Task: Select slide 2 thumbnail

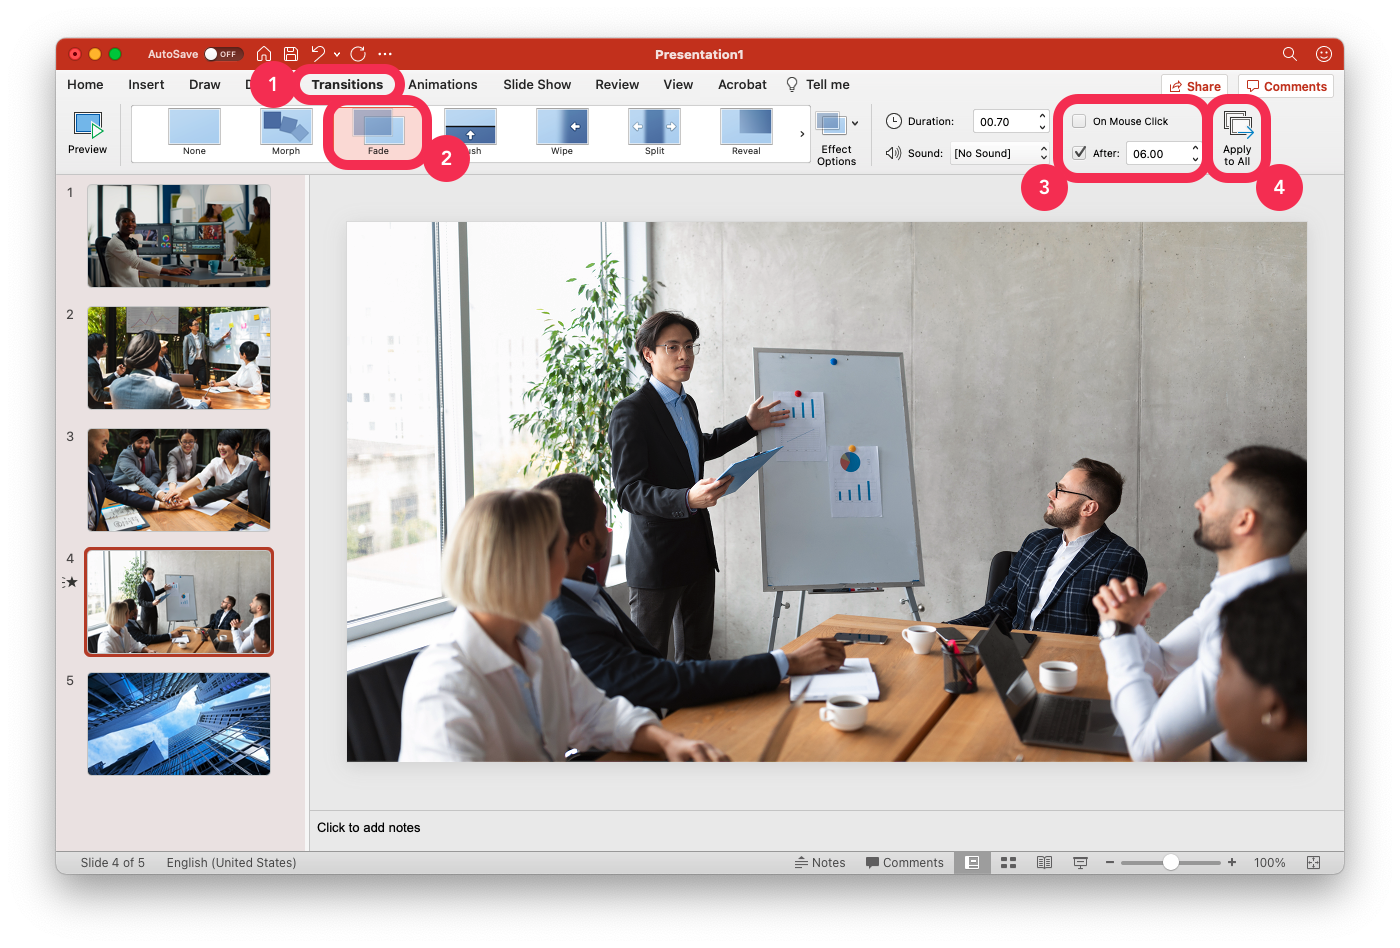Action: tap(178, 358)
